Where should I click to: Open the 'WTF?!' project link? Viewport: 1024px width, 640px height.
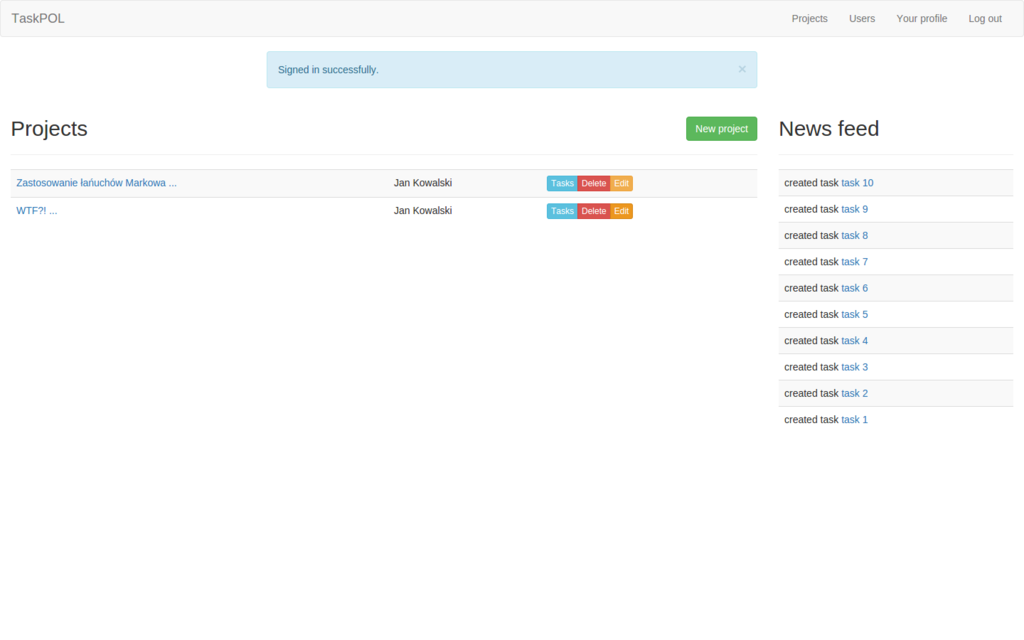36,211
